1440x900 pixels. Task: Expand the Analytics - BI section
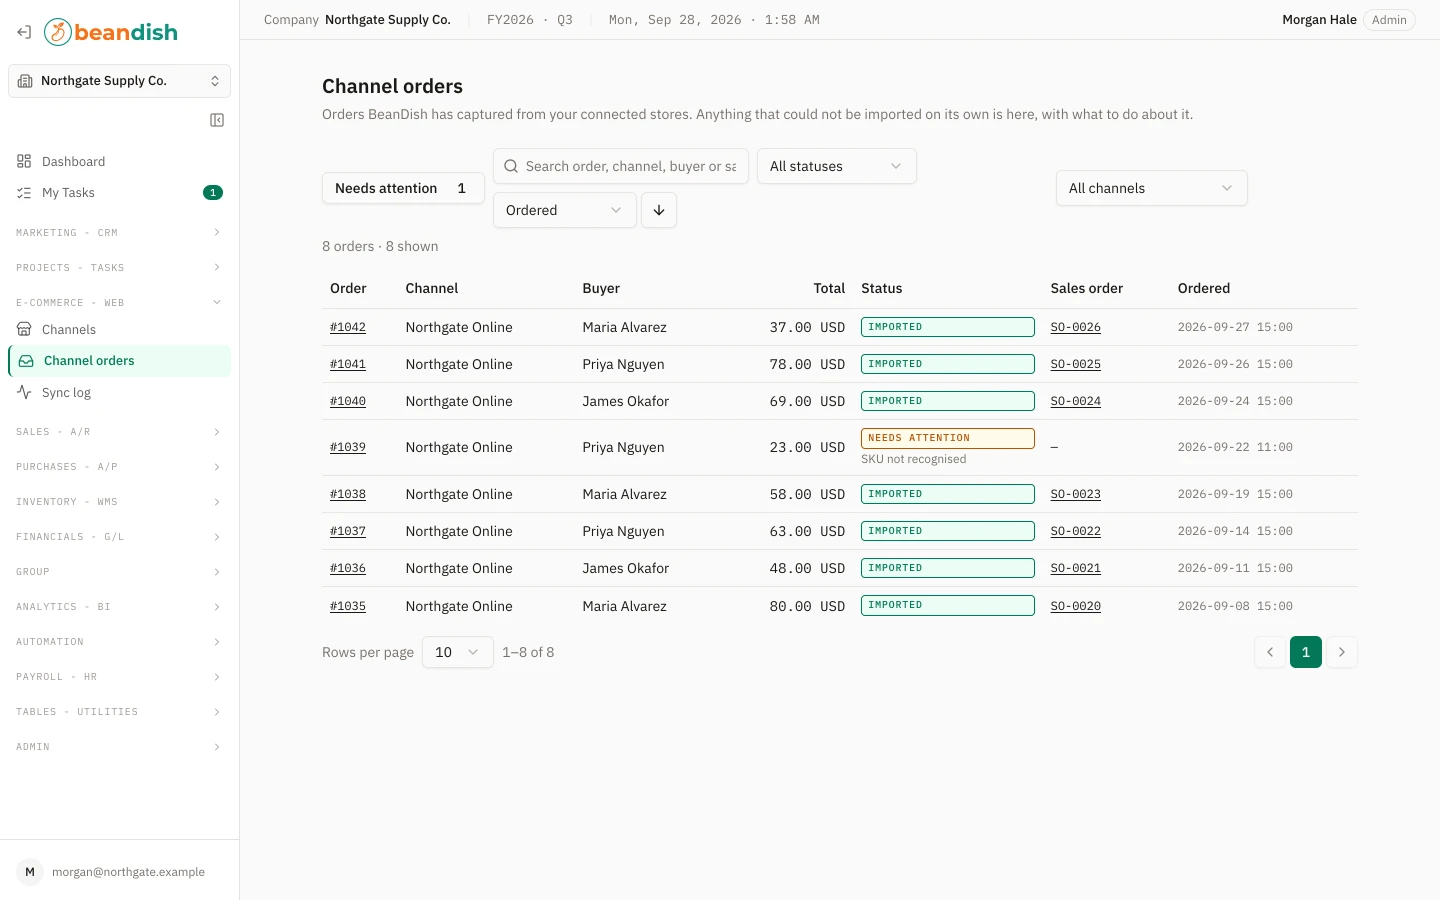pyautogui.click(x=119, y=607)
